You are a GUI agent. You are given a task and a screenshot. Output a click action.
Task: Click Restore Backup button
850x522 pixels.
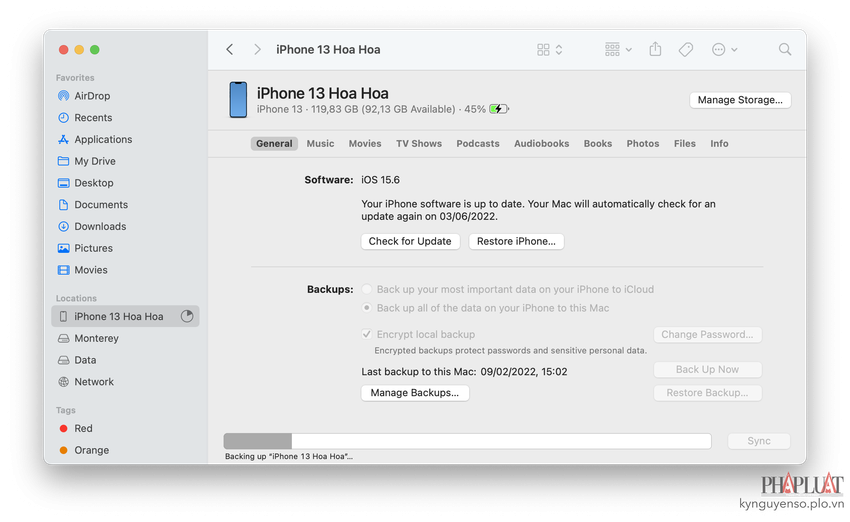click(707, 392)
